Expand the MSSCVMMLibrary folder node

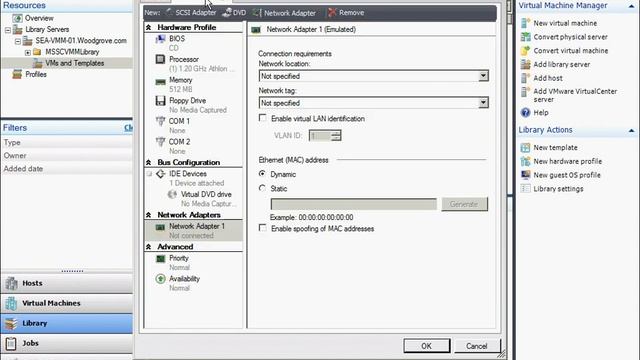click(27, 52)
